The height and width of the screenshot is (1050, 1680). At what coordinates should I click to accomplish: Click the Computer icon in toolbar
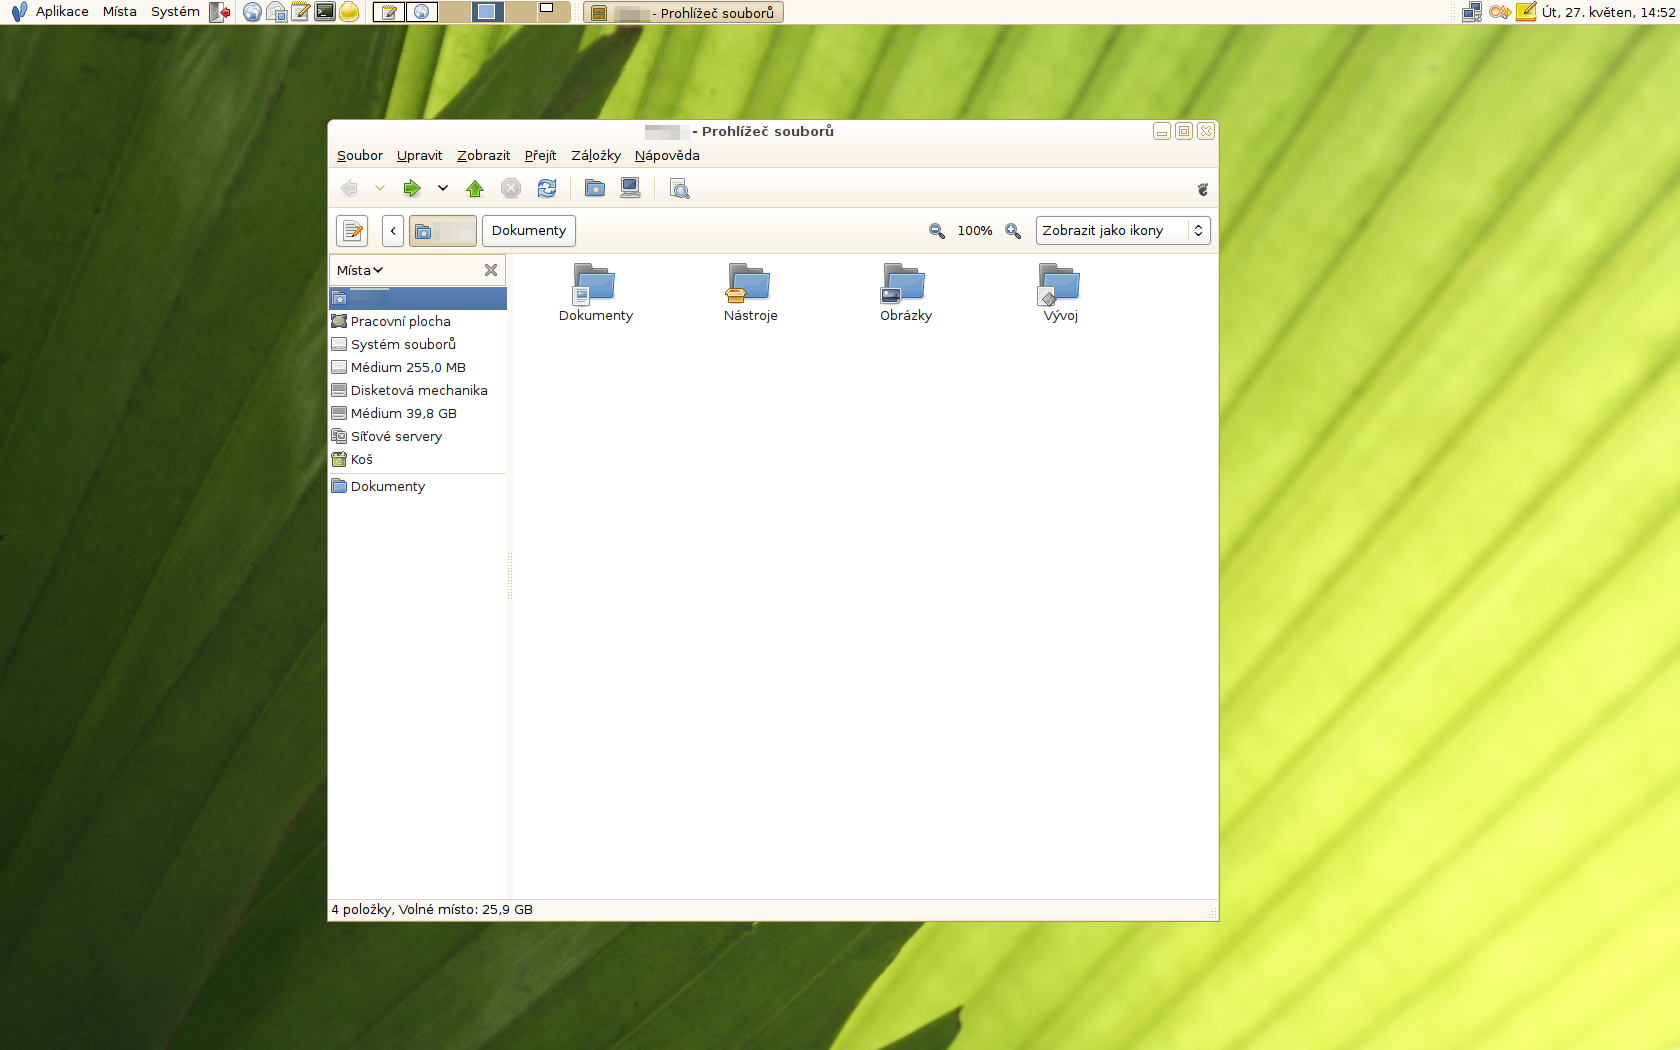pyautogui.click(x=630, y=189)
